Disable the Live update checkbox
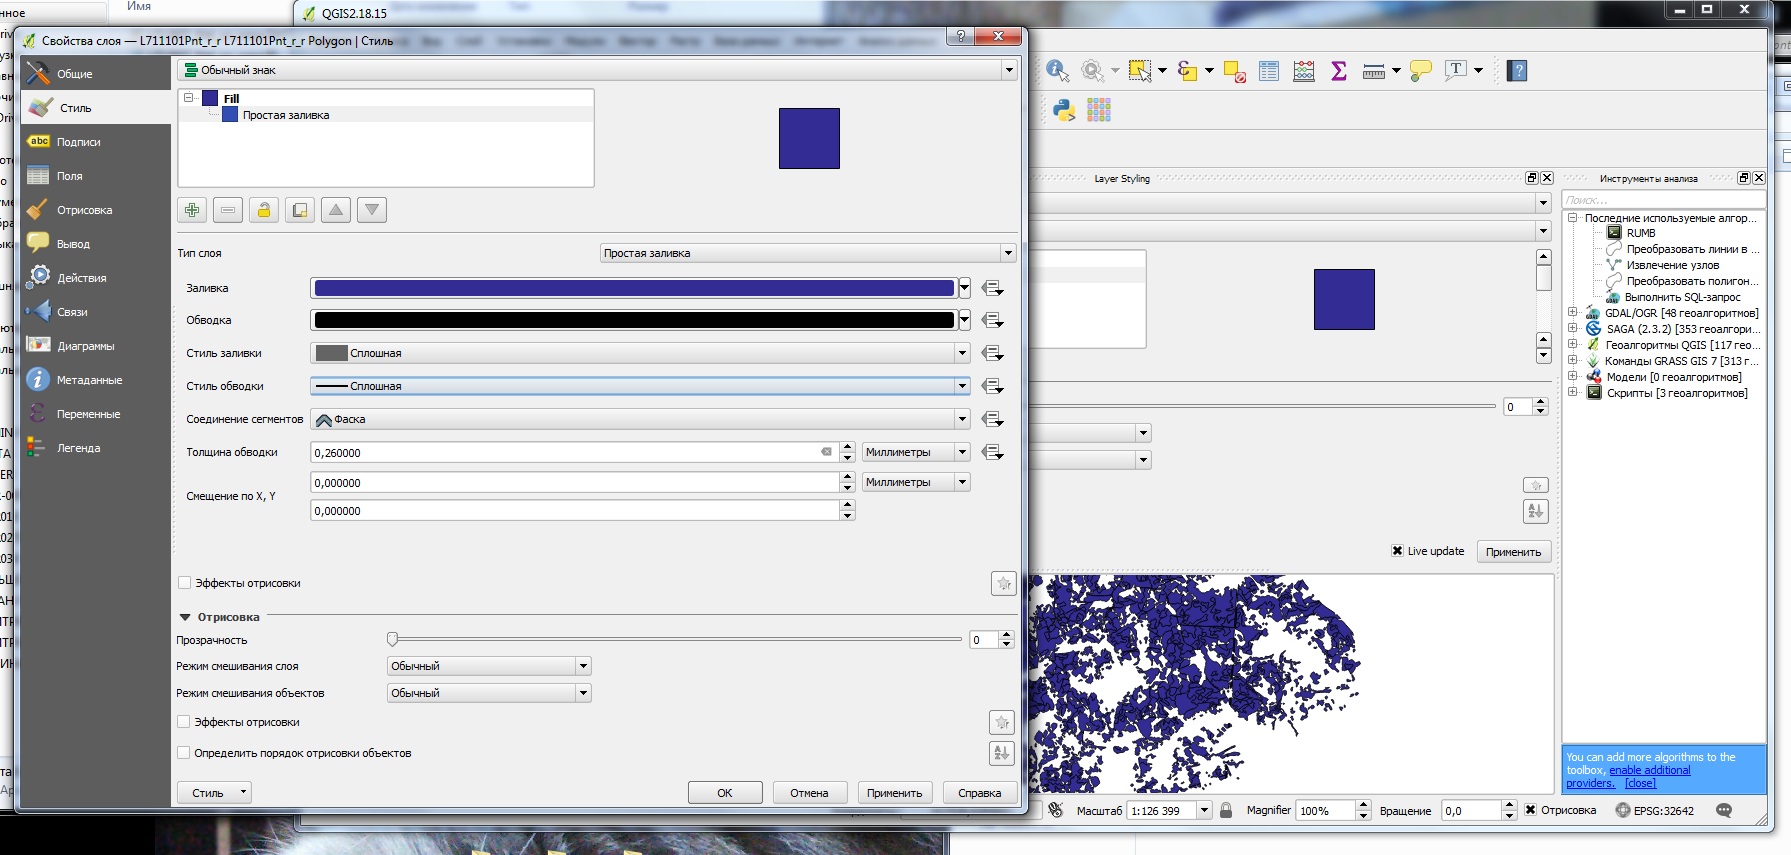This screenshot has width=1791, height=855. tap(1397, 551)
